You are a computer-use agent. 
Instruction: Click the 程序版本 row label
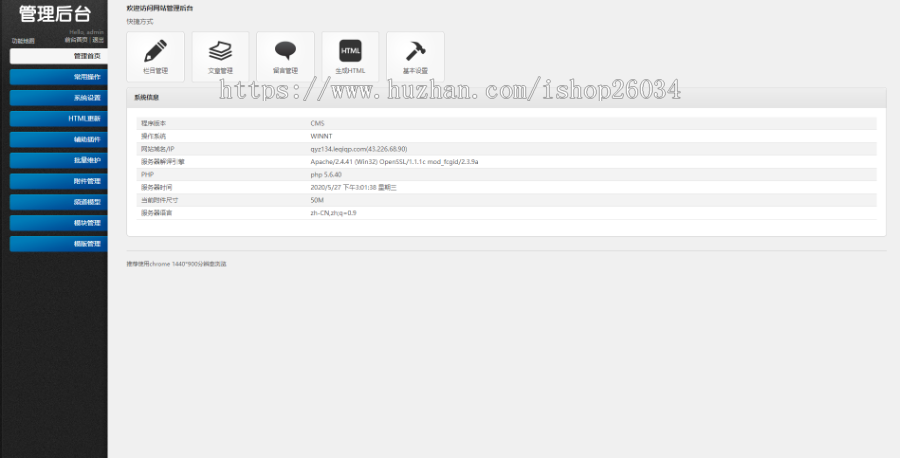tap(153, 123)
